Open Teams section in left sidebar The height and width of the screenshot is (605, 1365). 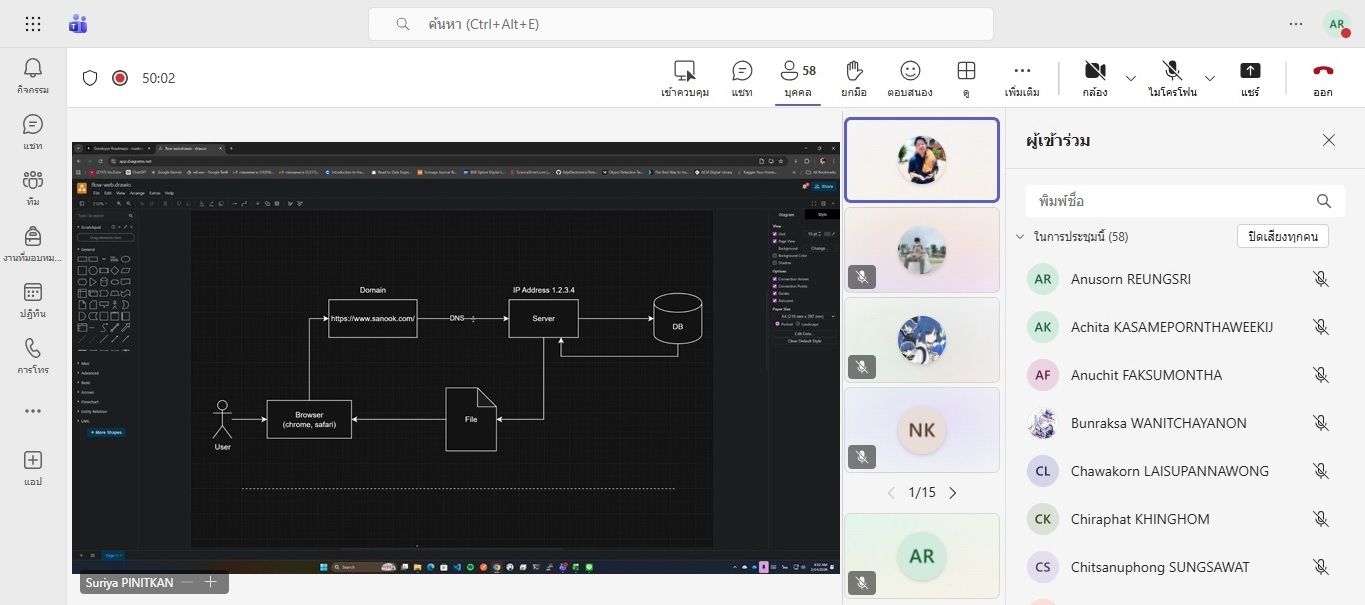33,180
